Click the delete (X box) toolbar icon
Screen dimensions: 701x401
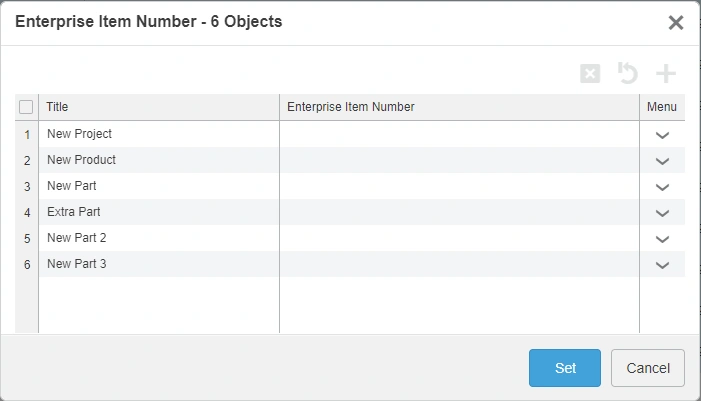(x=590, y=73)
